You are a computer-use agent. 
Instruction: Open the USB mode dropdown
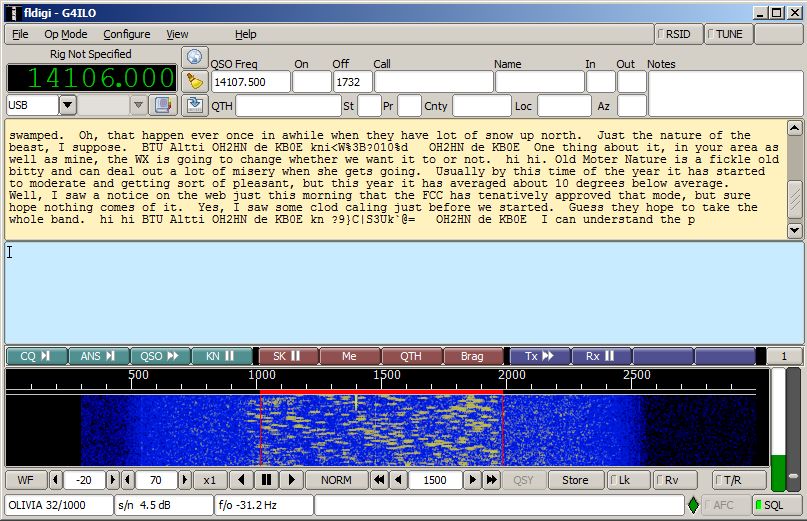67,106
